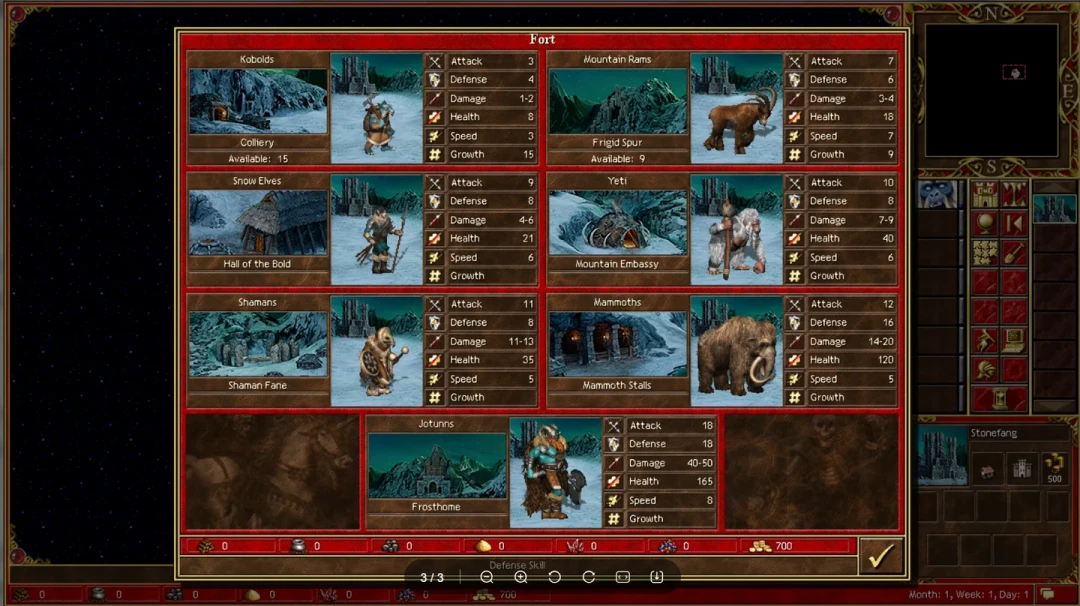
Task: Rotate the image clockwise
Action: 588,577
